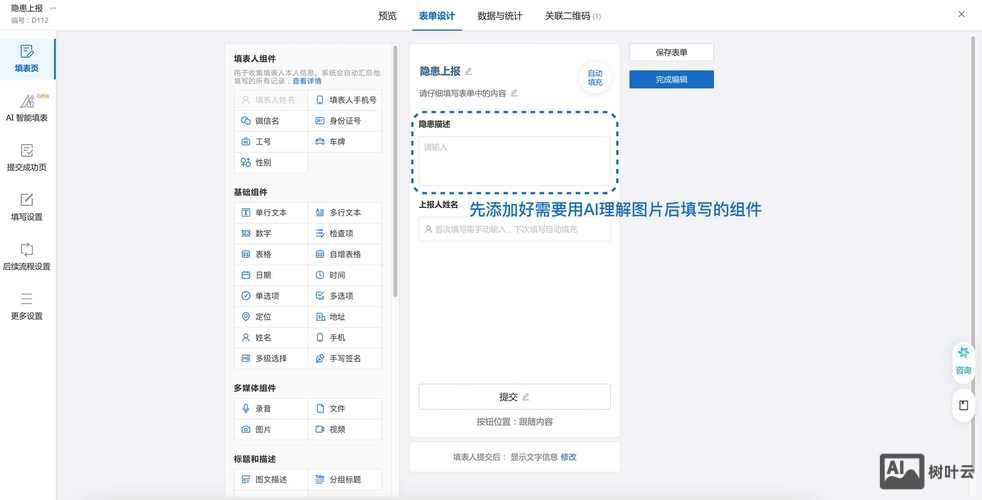
Task: Add 定位 component
Action: point(271,317)
